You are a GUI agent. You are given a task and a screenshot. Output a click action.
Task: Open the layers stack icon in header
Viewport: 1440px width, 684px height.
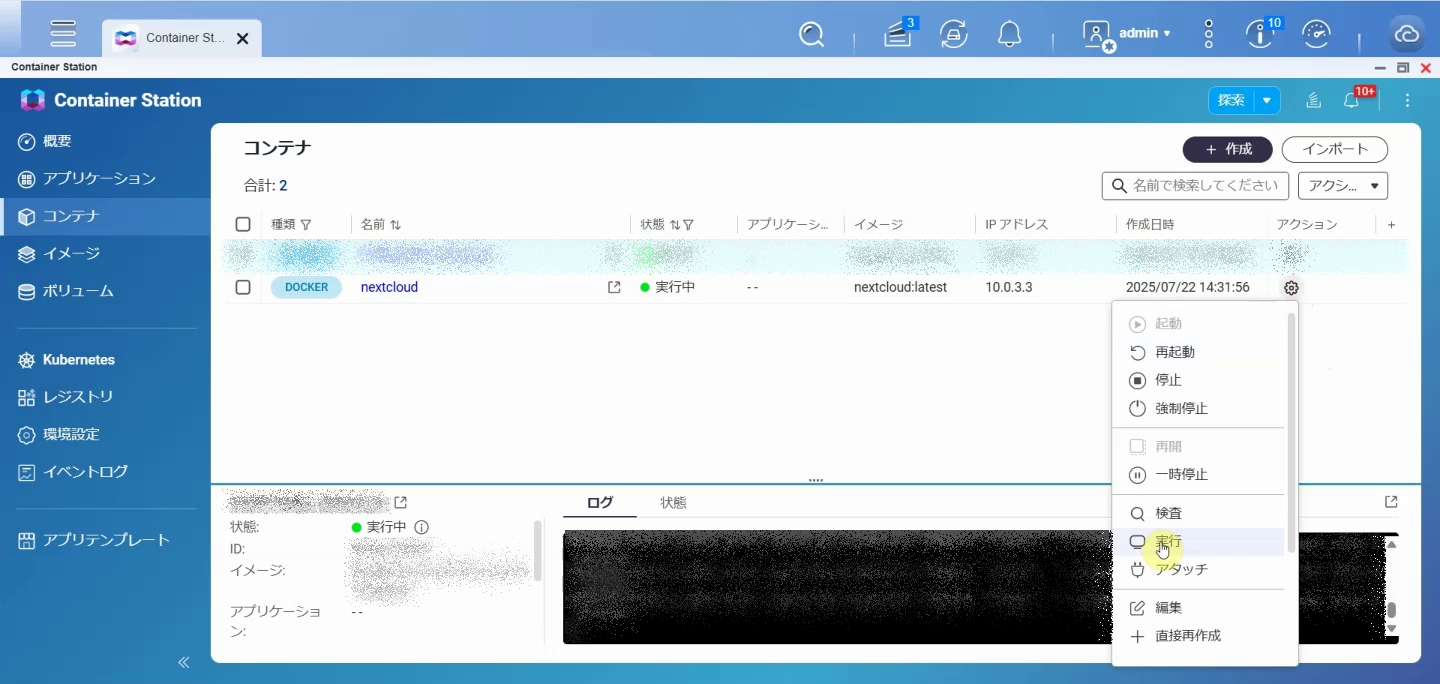[1314, 100]
